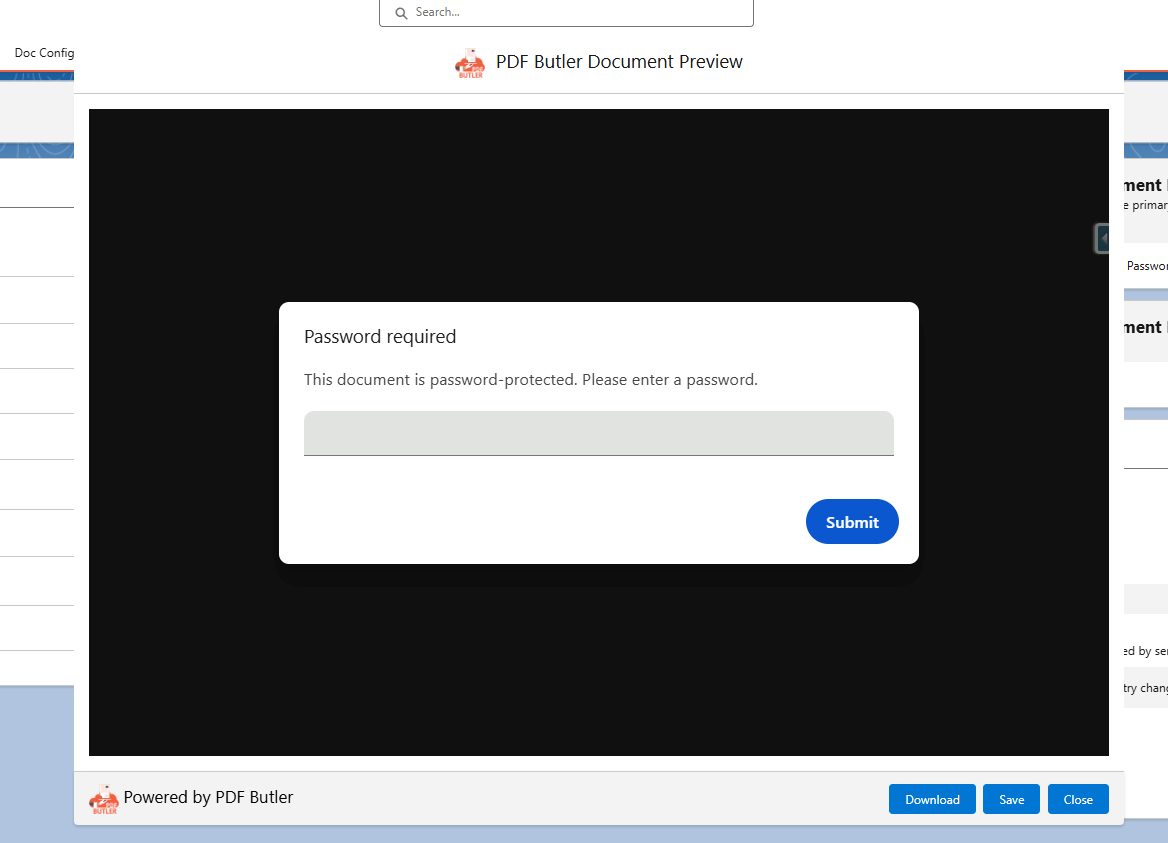Click the password-protected message text

click(530, 380)
